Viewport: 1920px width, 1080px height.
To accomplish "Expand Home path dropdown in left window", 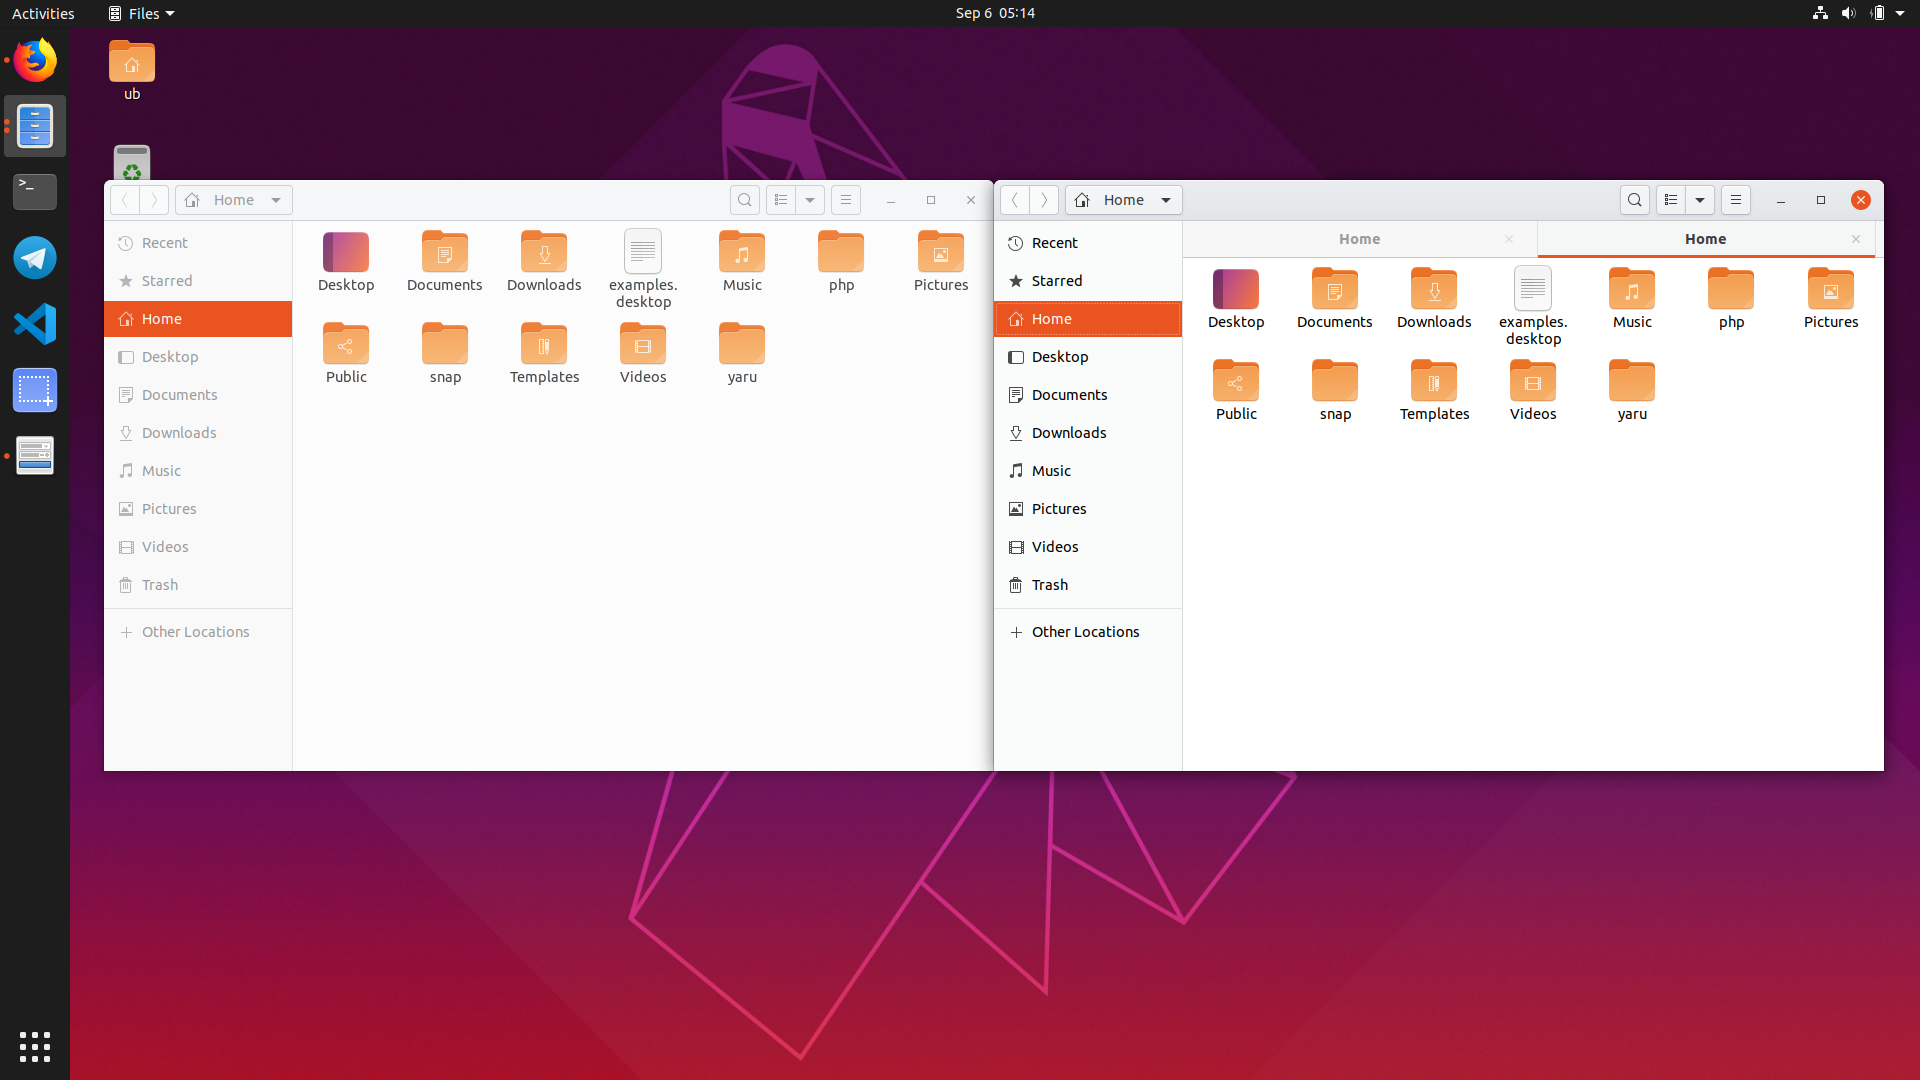I will pos(275,200).
